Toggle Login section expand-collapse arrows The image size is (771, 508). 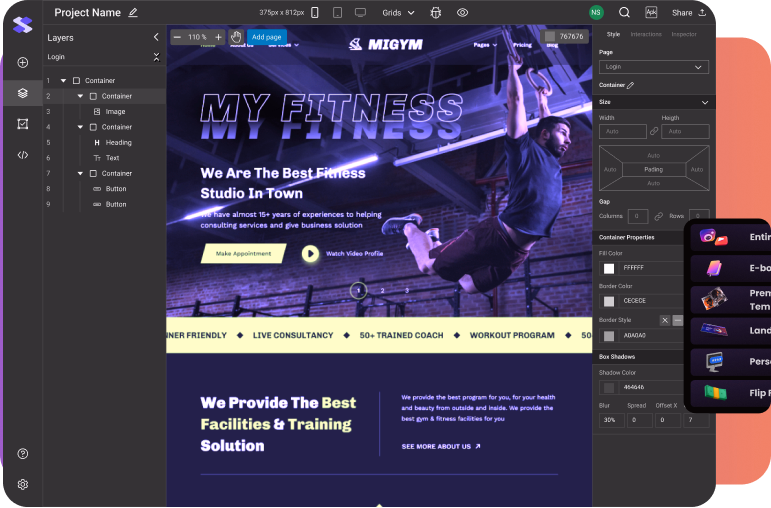pos(156,57)
